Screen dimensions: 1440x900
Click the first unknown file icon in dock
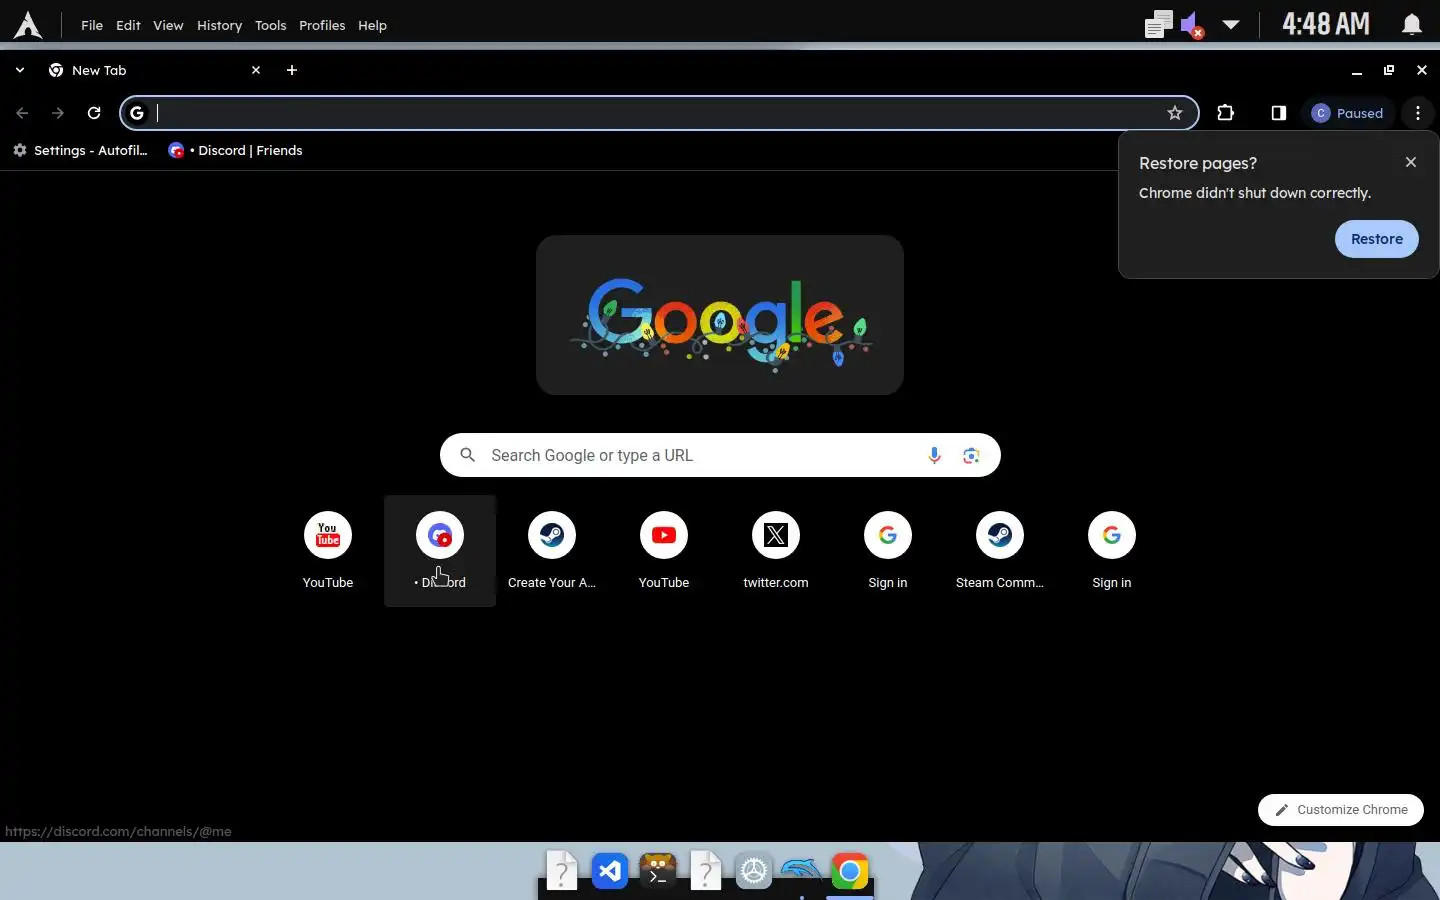tap(562, 871)
